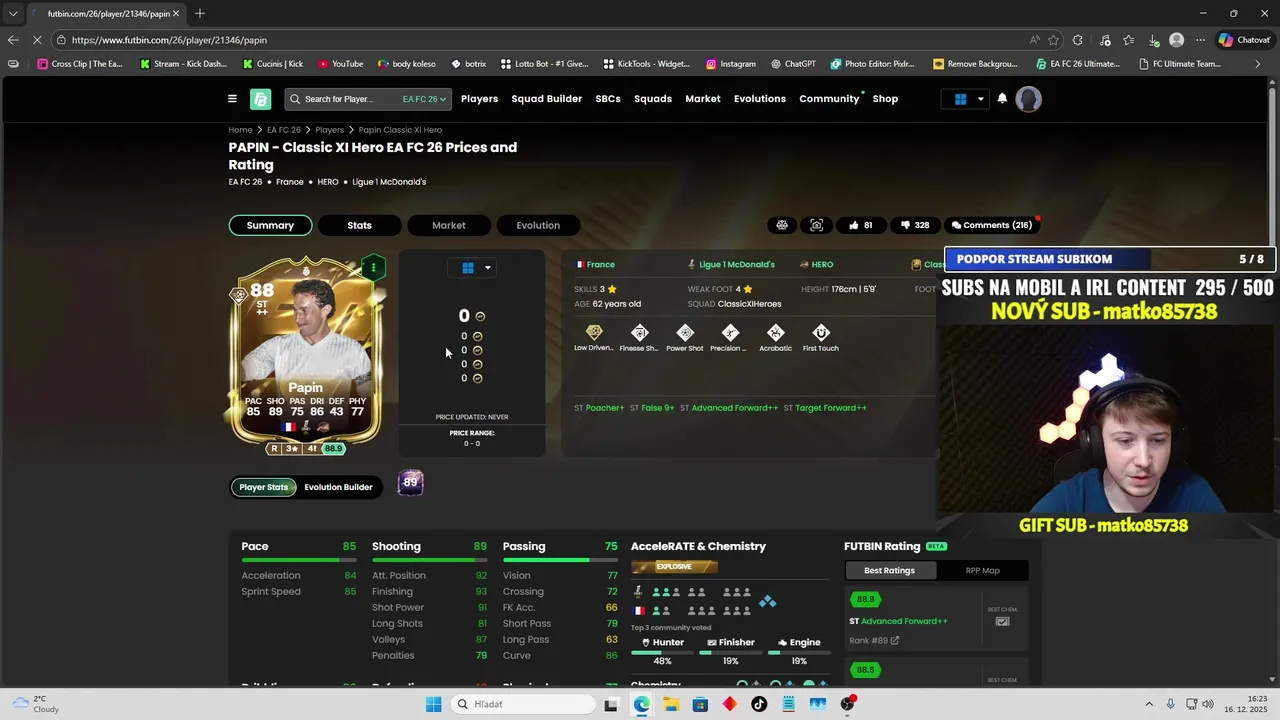Open the user profile avatar
Image resolution: width=1280 pixels, height=720 pixels.
point(1028,99)
